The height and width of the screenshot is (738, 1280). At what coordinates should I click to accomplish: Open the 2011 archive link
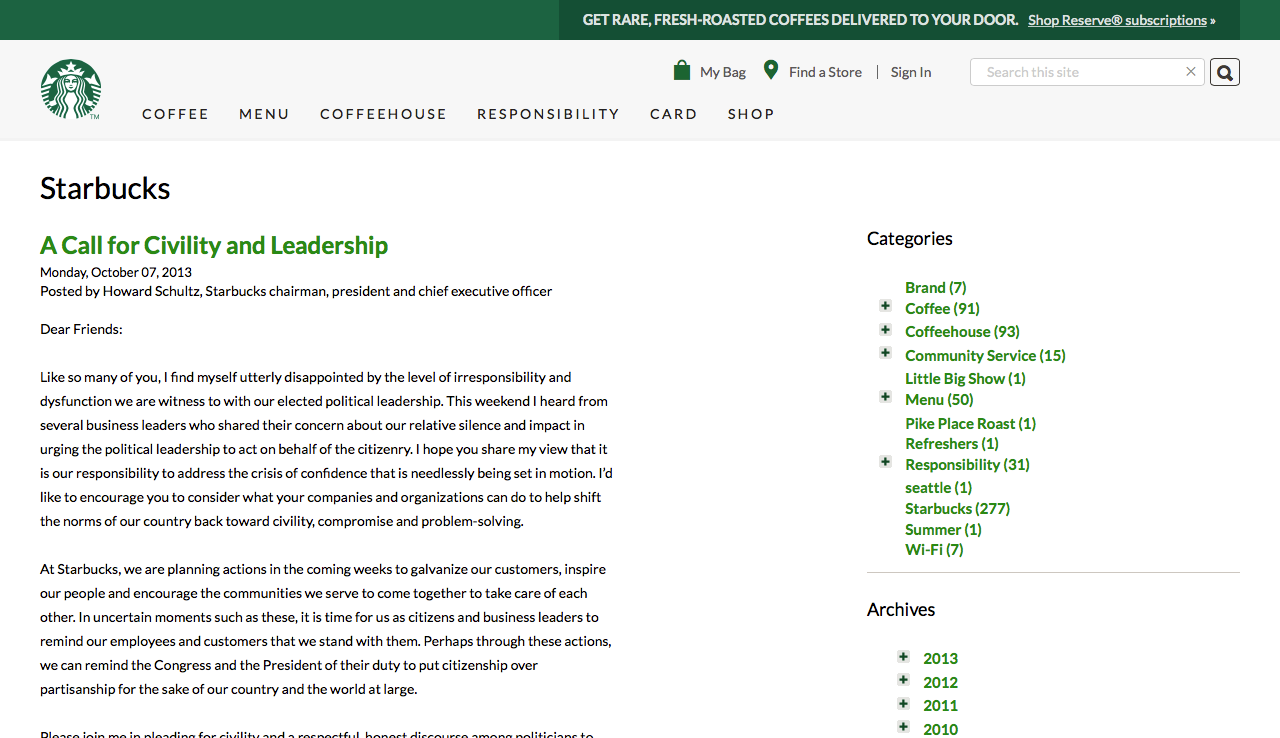tap(940, 706)
